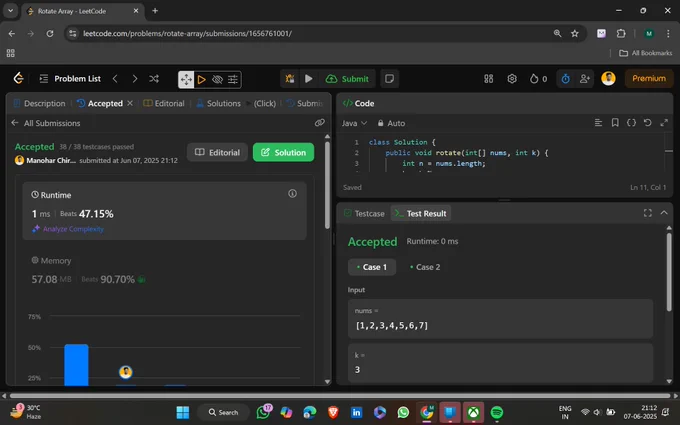Click the Premium button
Screen dimensions: 680x425
tap(649, 78)
